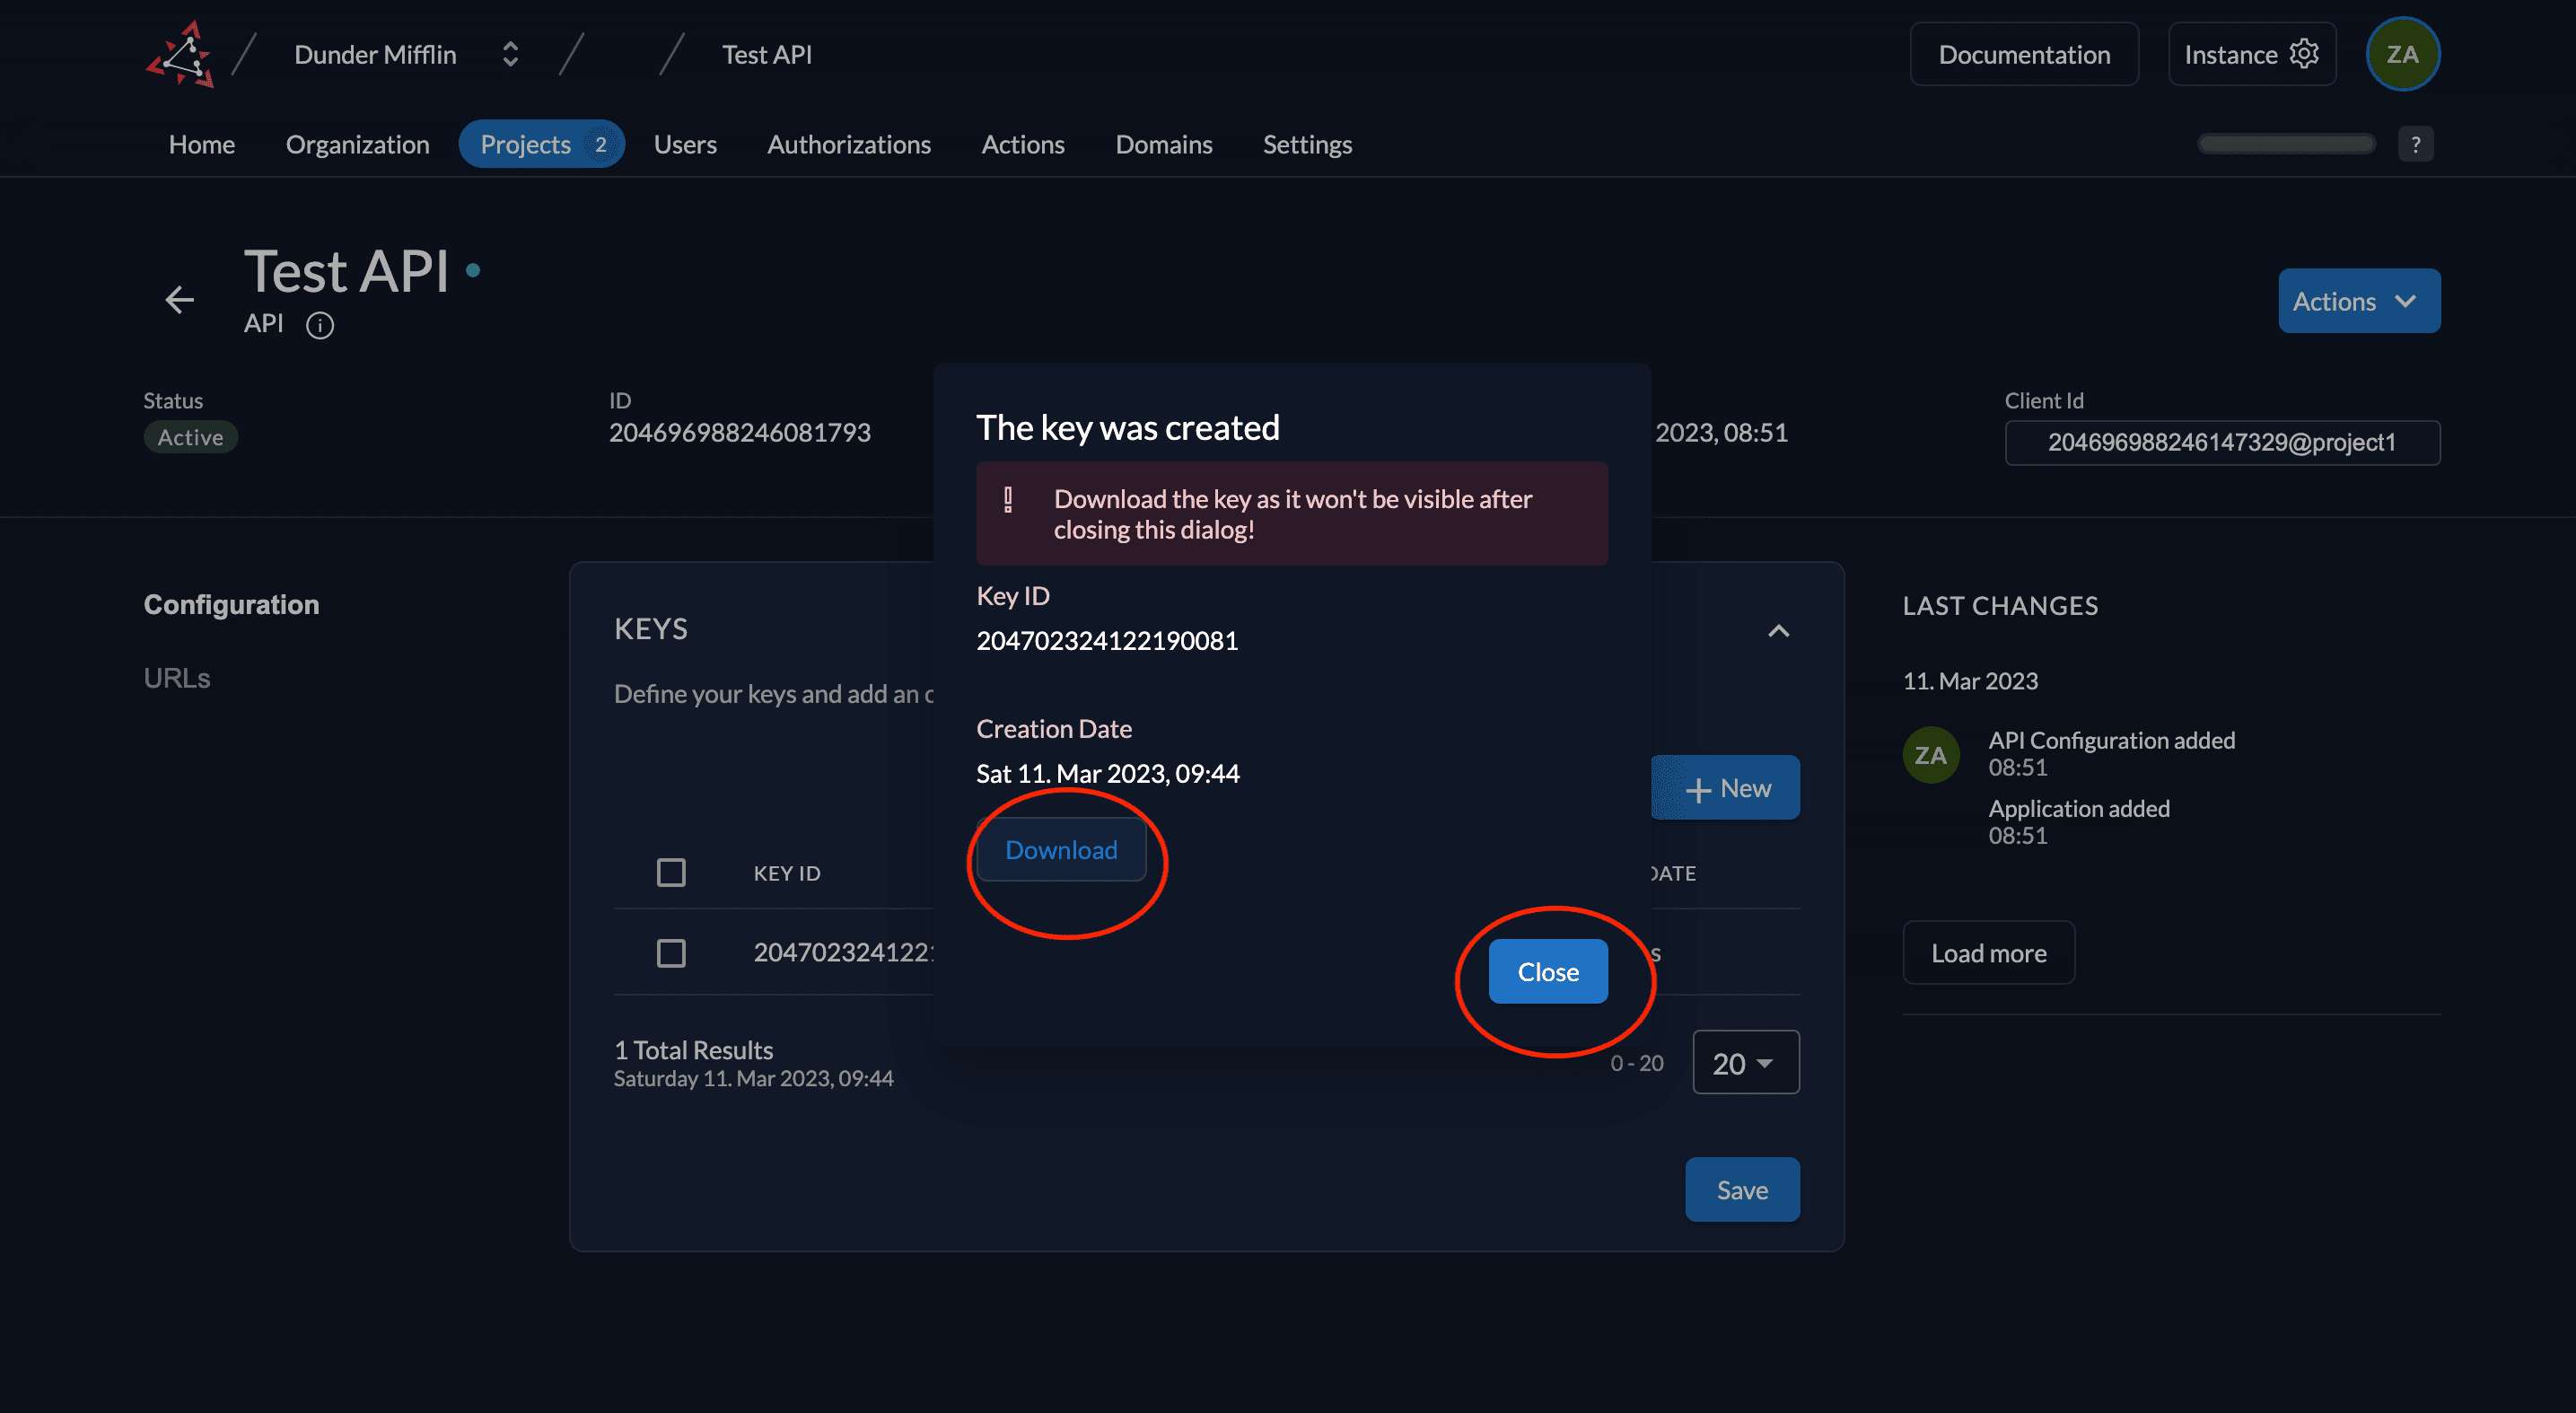The width and height of the screenshot is (2576, 1413).
Task: Click the back arrow next to Test API
Action: (180, 299)
